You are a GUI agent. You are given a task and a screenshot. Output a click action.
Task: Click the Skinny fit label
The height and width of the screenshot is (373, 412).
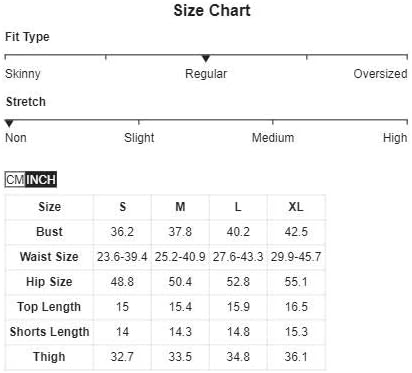tap(23, 74)
